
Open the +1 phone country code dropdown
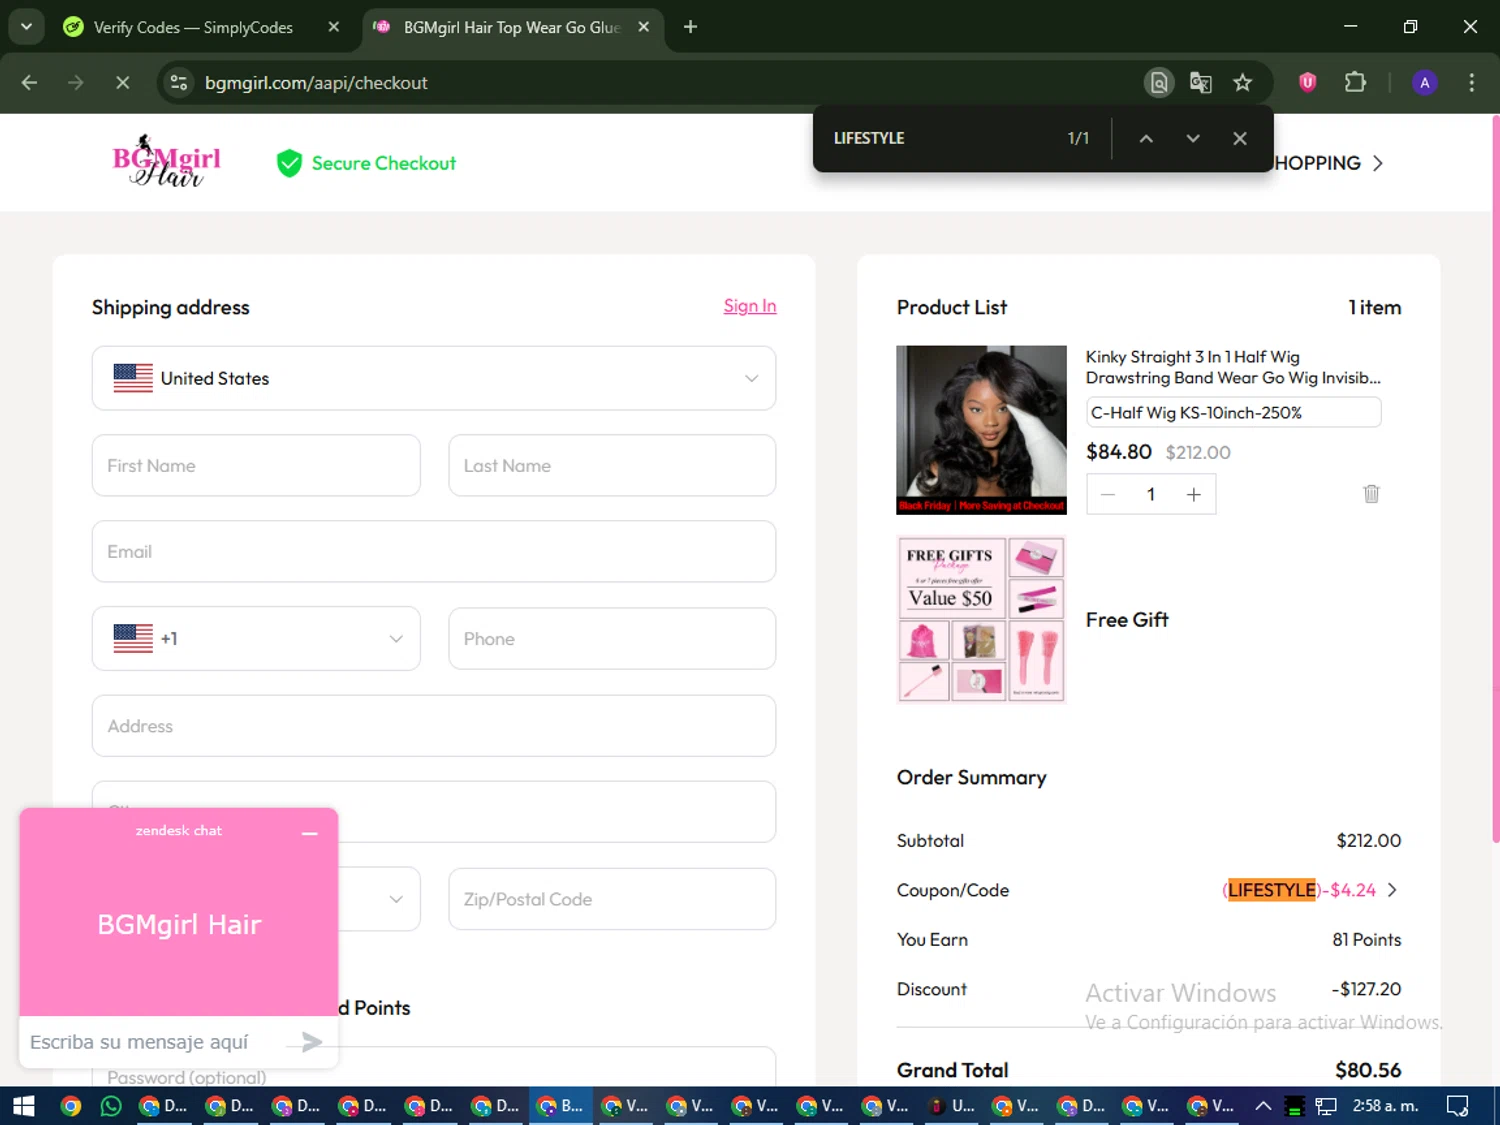pos(256,638)
